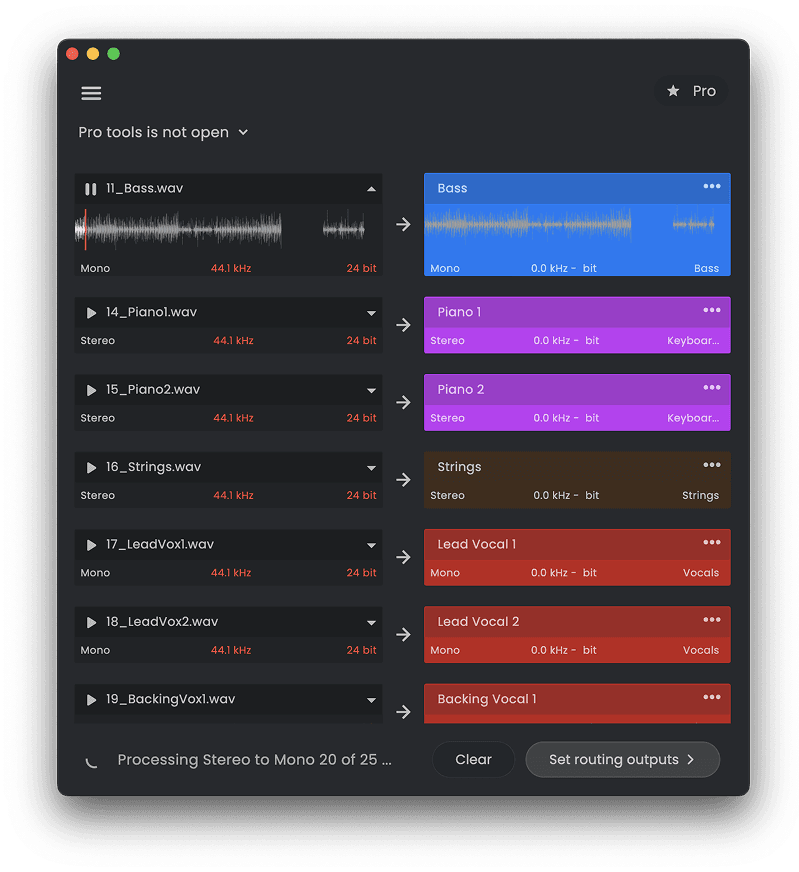
Task: Select the Lead Vocal 1 track header
Action: (577, 544)
